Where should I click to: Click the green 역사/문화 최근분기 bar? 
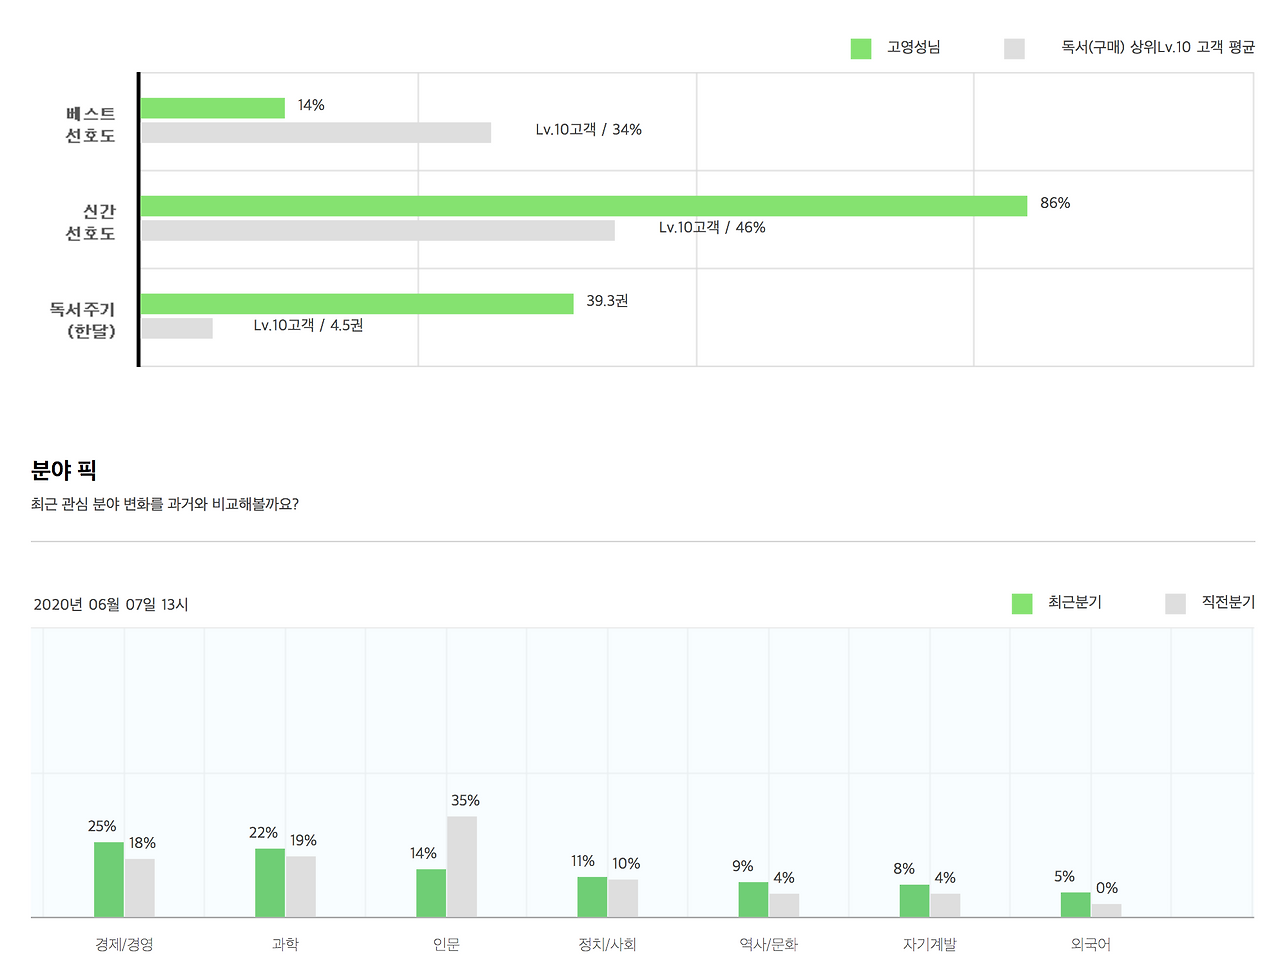click(754, 900)
